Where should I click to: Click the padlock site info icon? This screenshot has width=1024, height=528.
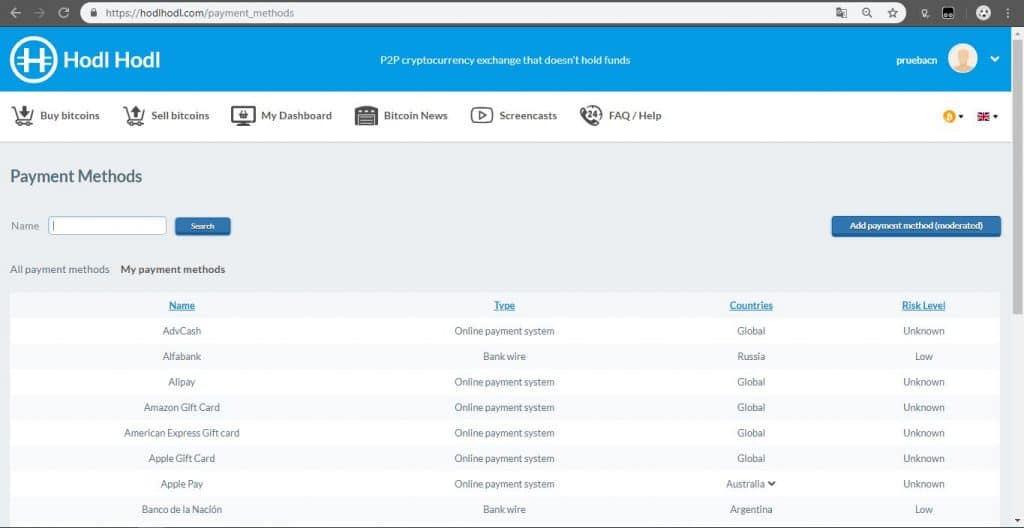pyautogui.click(x=93, y=12)
